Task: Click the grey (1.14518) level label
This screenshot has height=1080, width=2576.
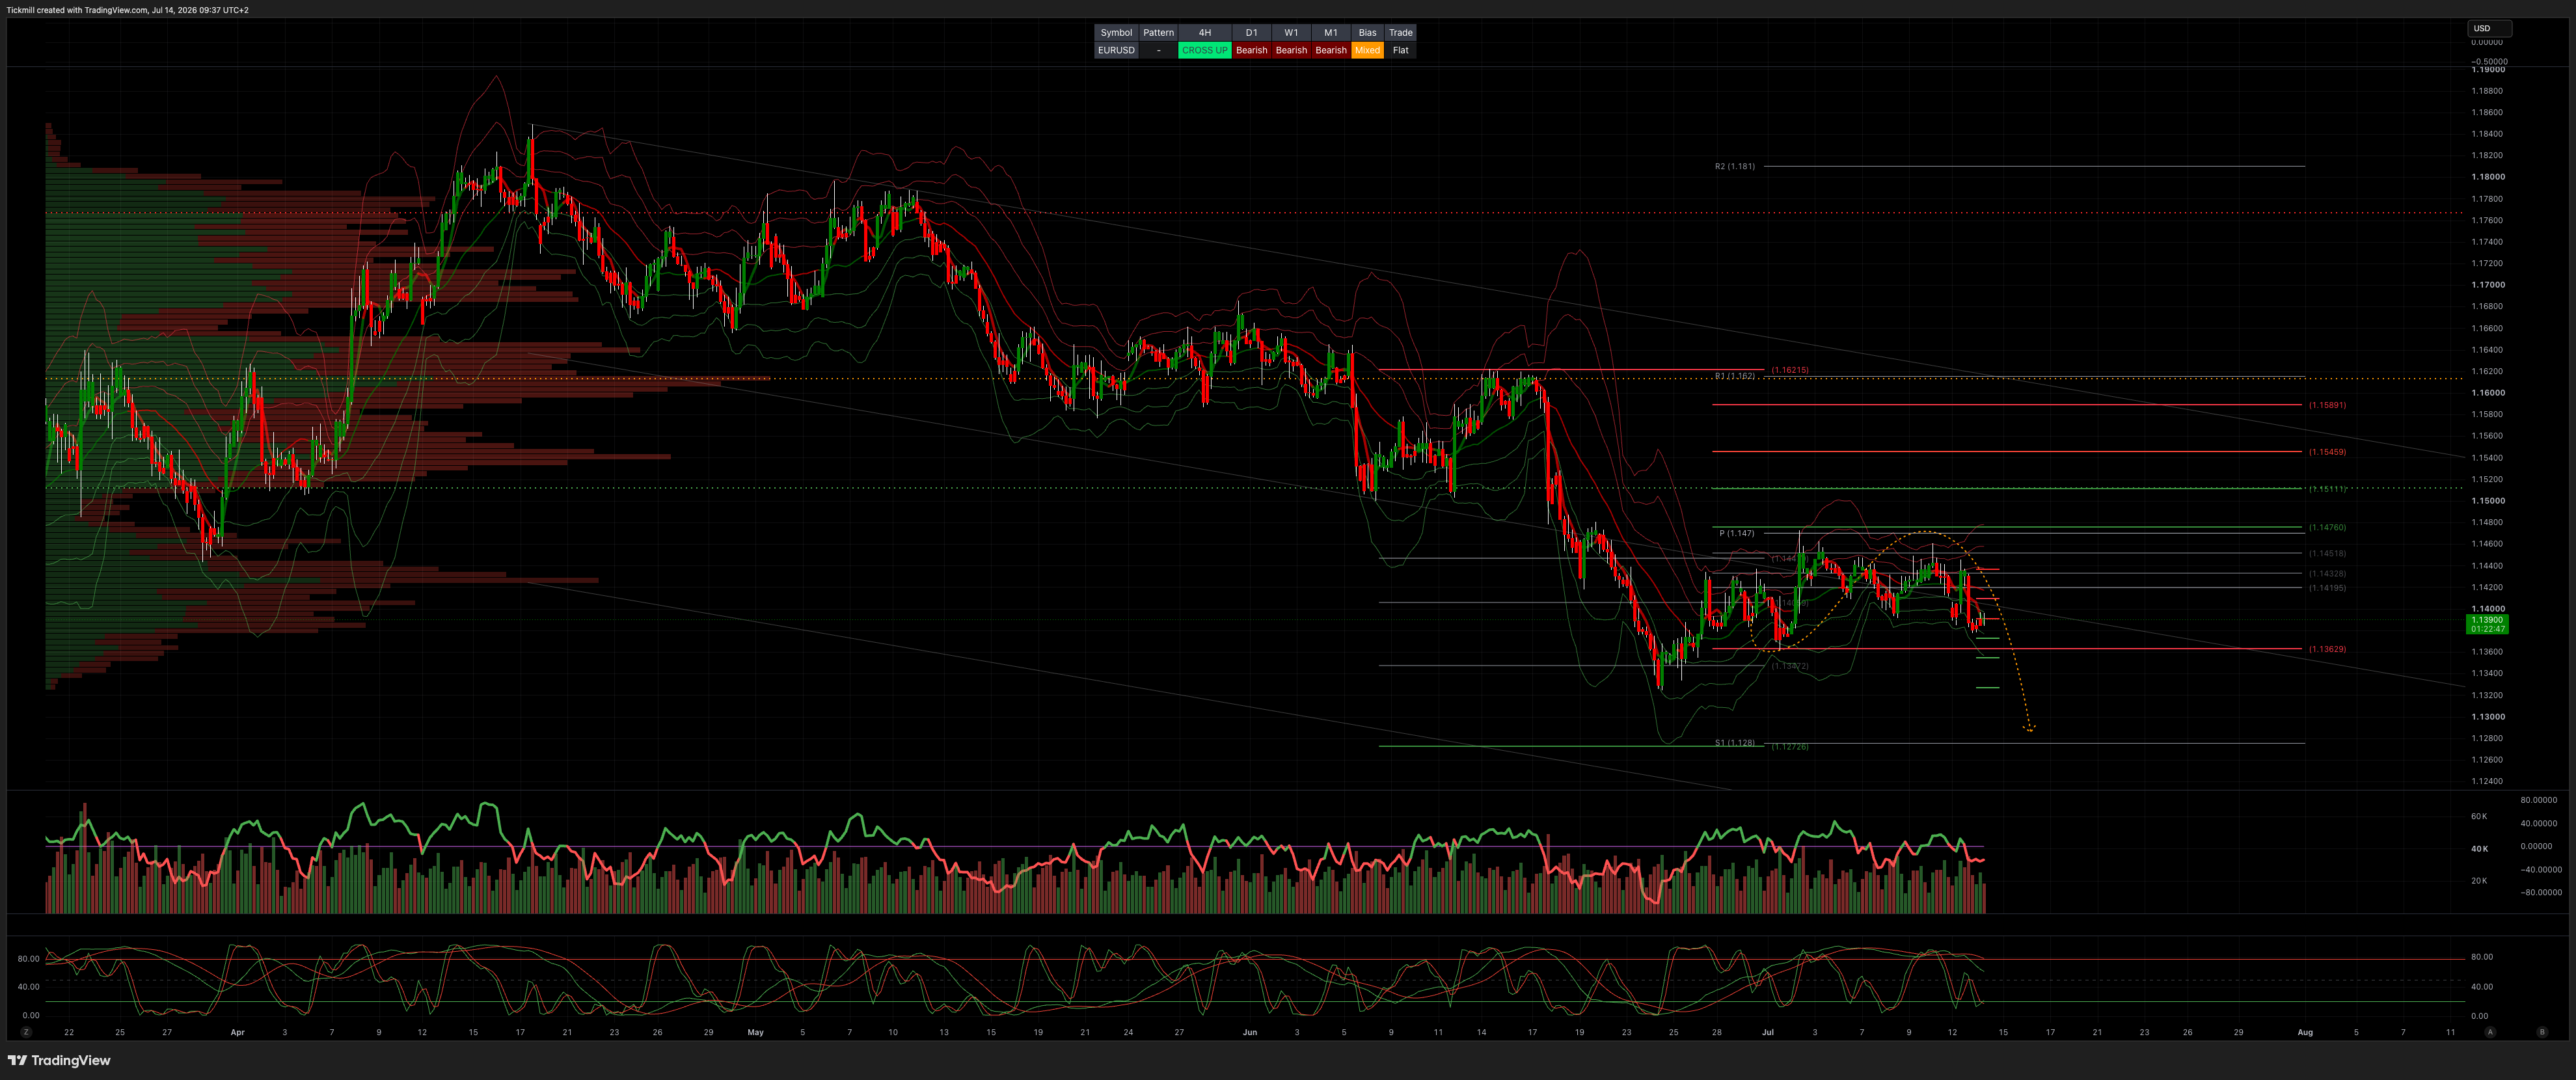Action: click(x=2327, y=553)
